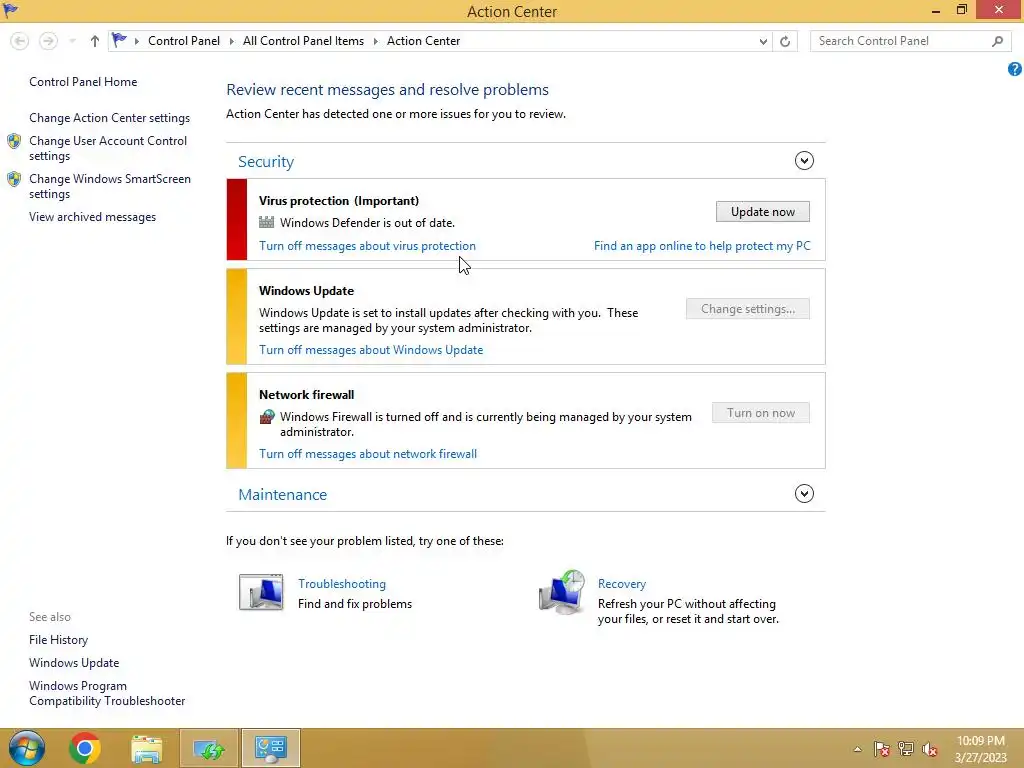
Task: Open the Troubleshooting link
Action: pos(342,584)
